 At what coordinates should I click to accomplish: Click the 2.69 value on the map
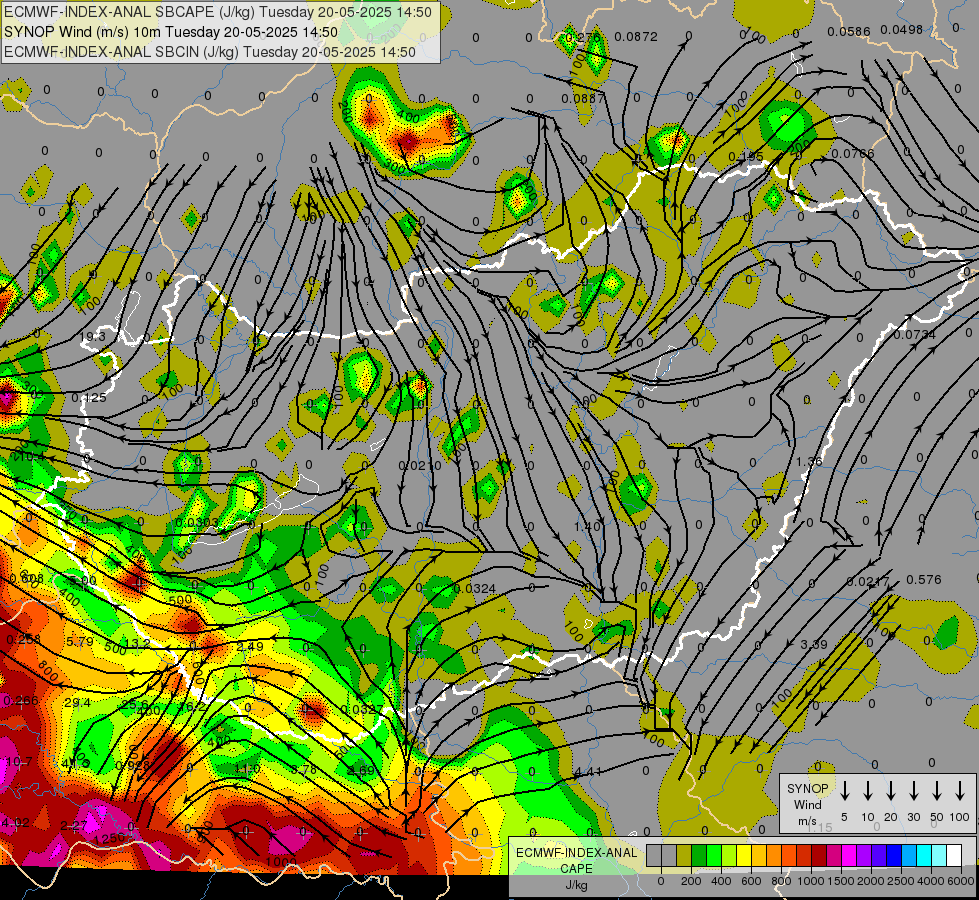[362, 770]
